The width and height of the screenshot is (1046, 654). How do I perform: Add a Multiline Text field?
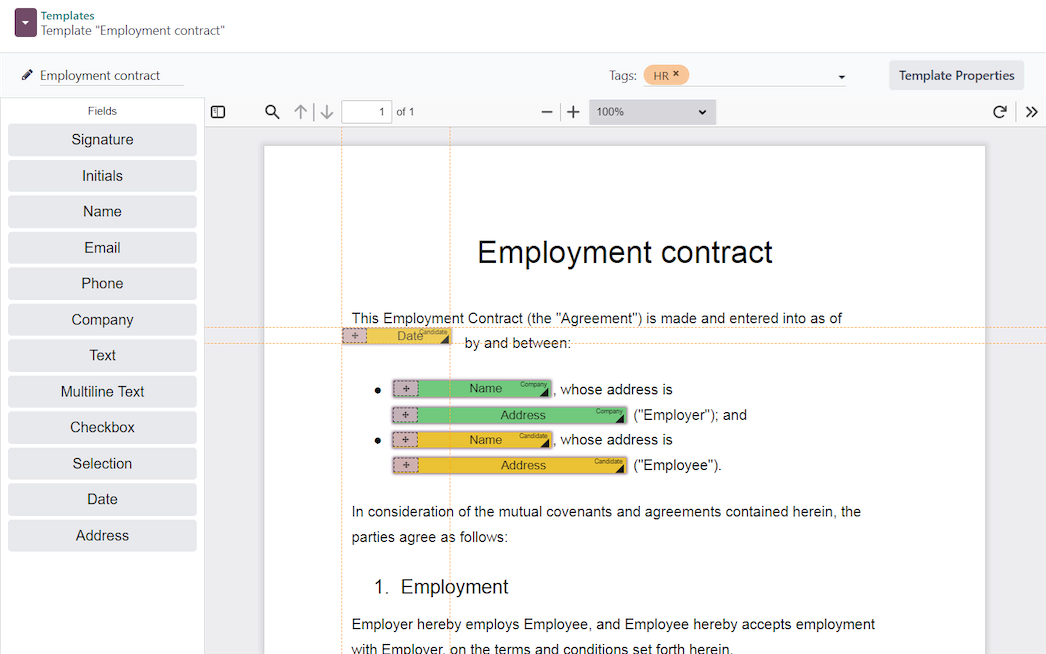coord(101,391)
